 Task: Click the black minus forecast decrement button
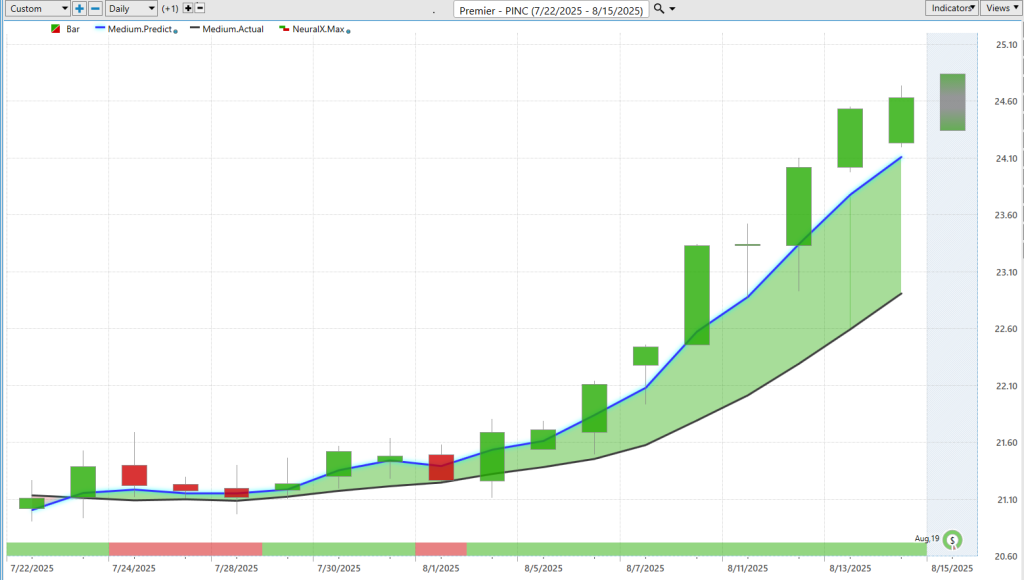pos(201,8)
